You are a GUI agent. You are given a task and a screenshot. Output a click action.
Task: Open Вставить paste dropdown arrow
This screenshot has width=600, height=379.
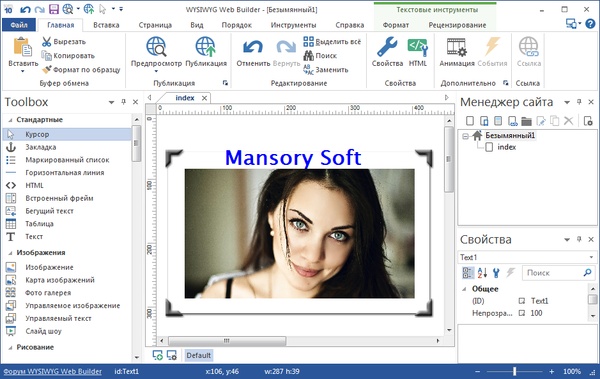pyautogui.click(x=23, y=71)
